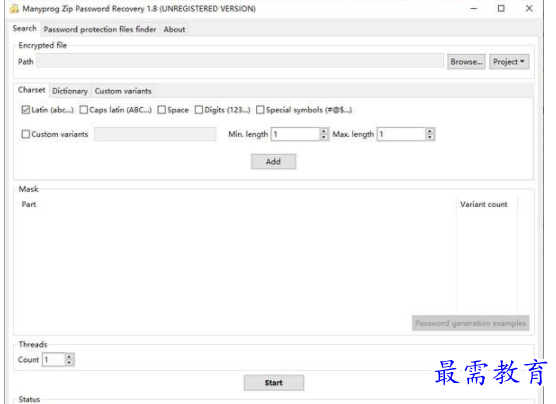556x404 pixels.
Task: Click the Start button
Action: click(x=274, y=383)
